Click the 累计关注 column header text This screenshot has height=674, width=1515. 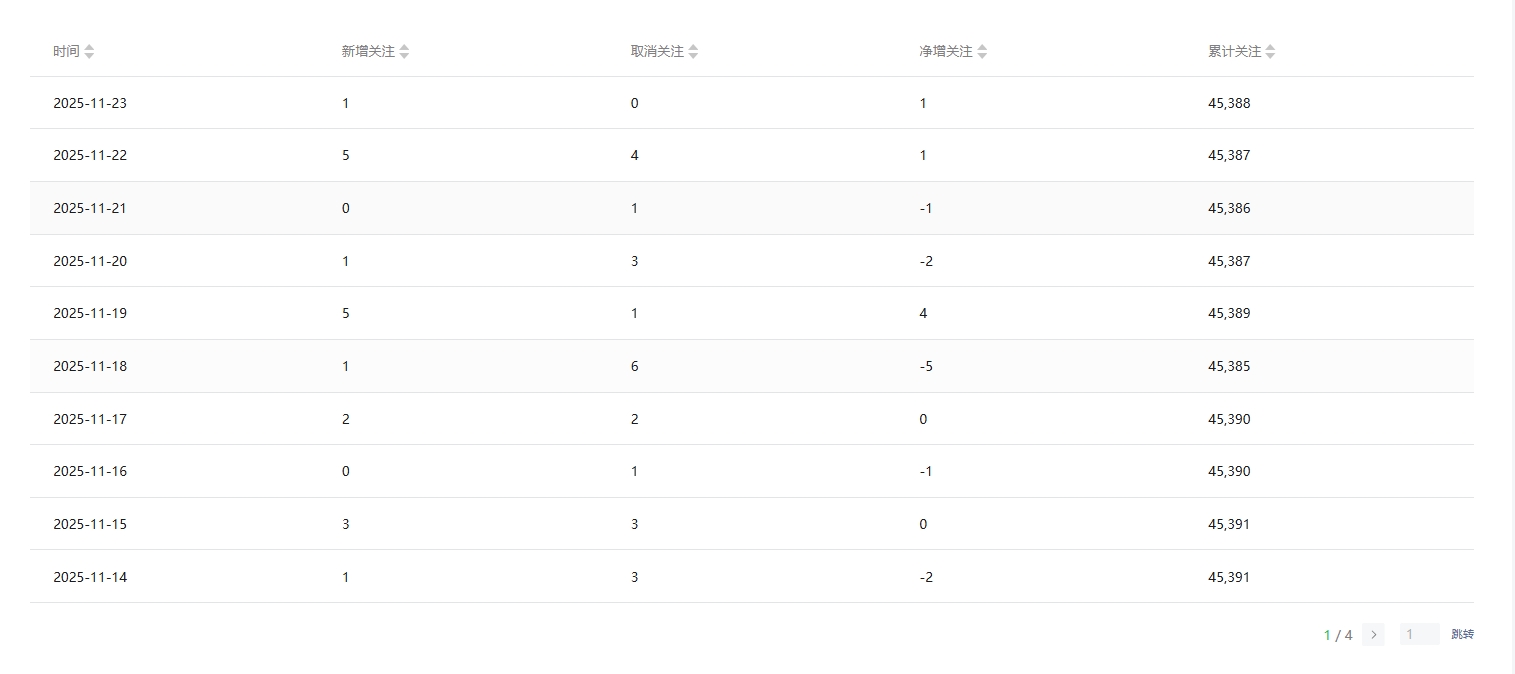(x=1234, y=51)
